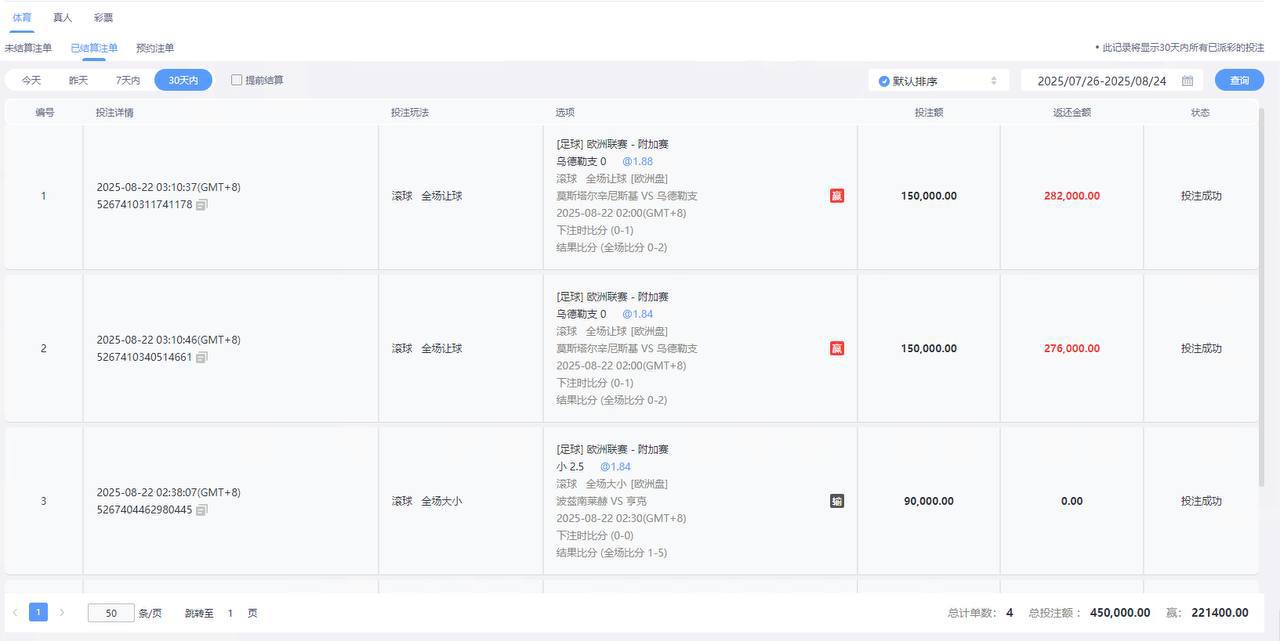Open the 2025/07/26-2025/08/24 date range picker
This screenshot has width=1280, height=641.
[x=1101, y=81]
